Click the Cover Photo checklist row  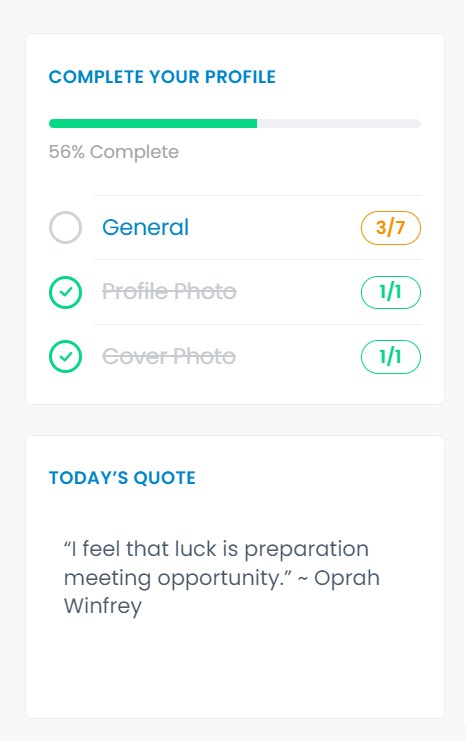point(235,357)
